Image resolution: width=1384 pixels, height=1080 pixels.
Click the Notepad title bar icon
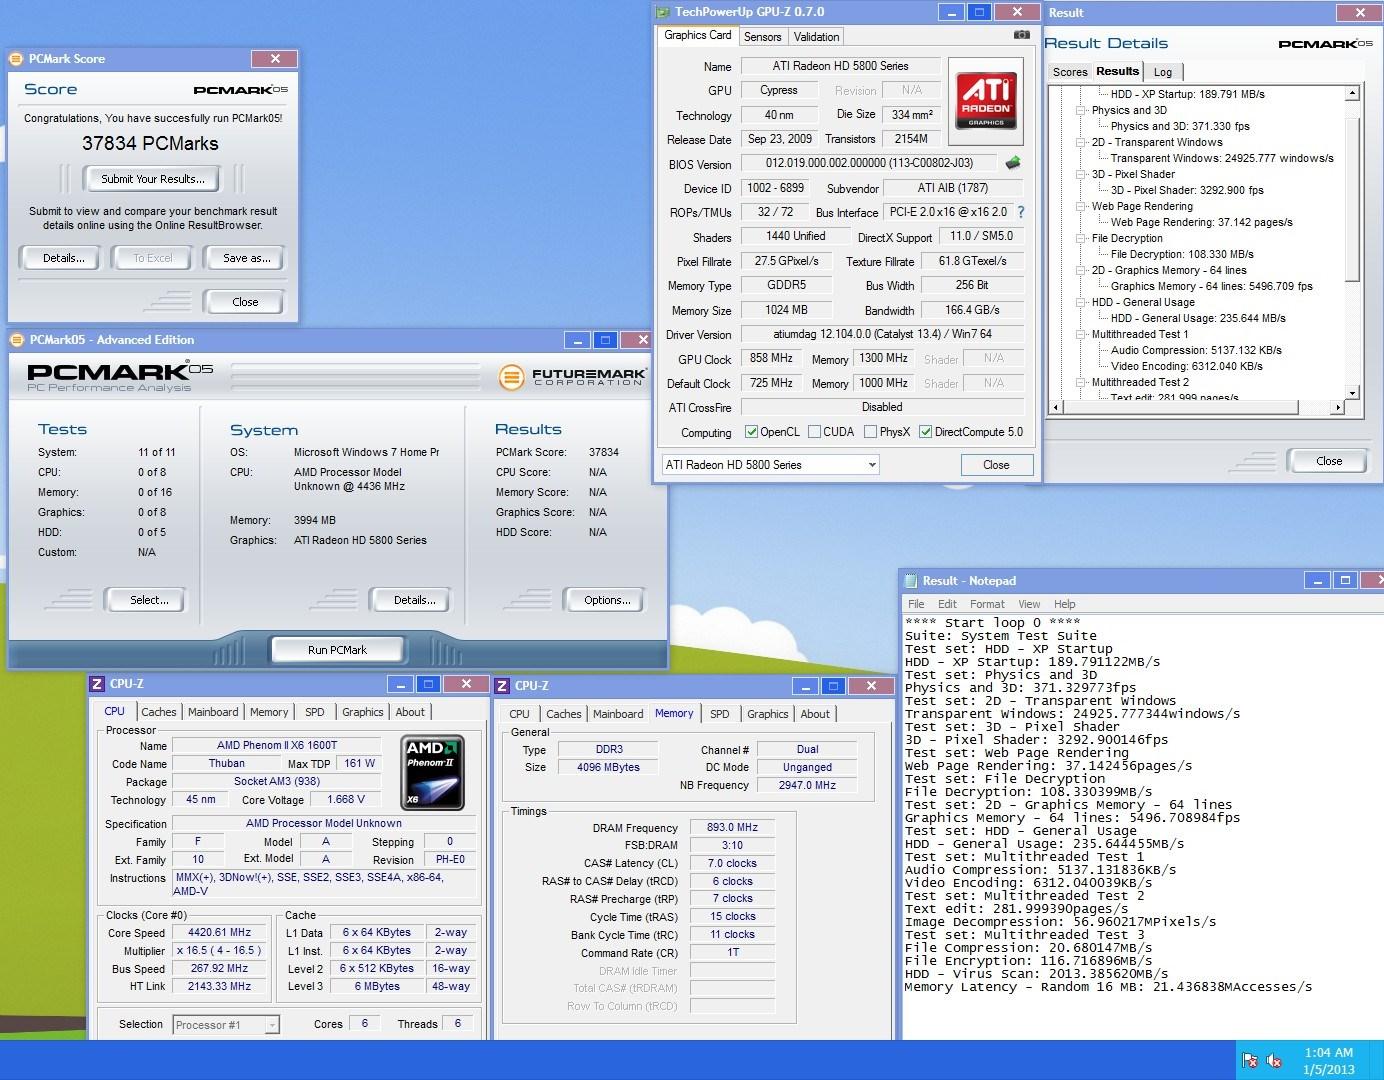(x=910, y=581)
